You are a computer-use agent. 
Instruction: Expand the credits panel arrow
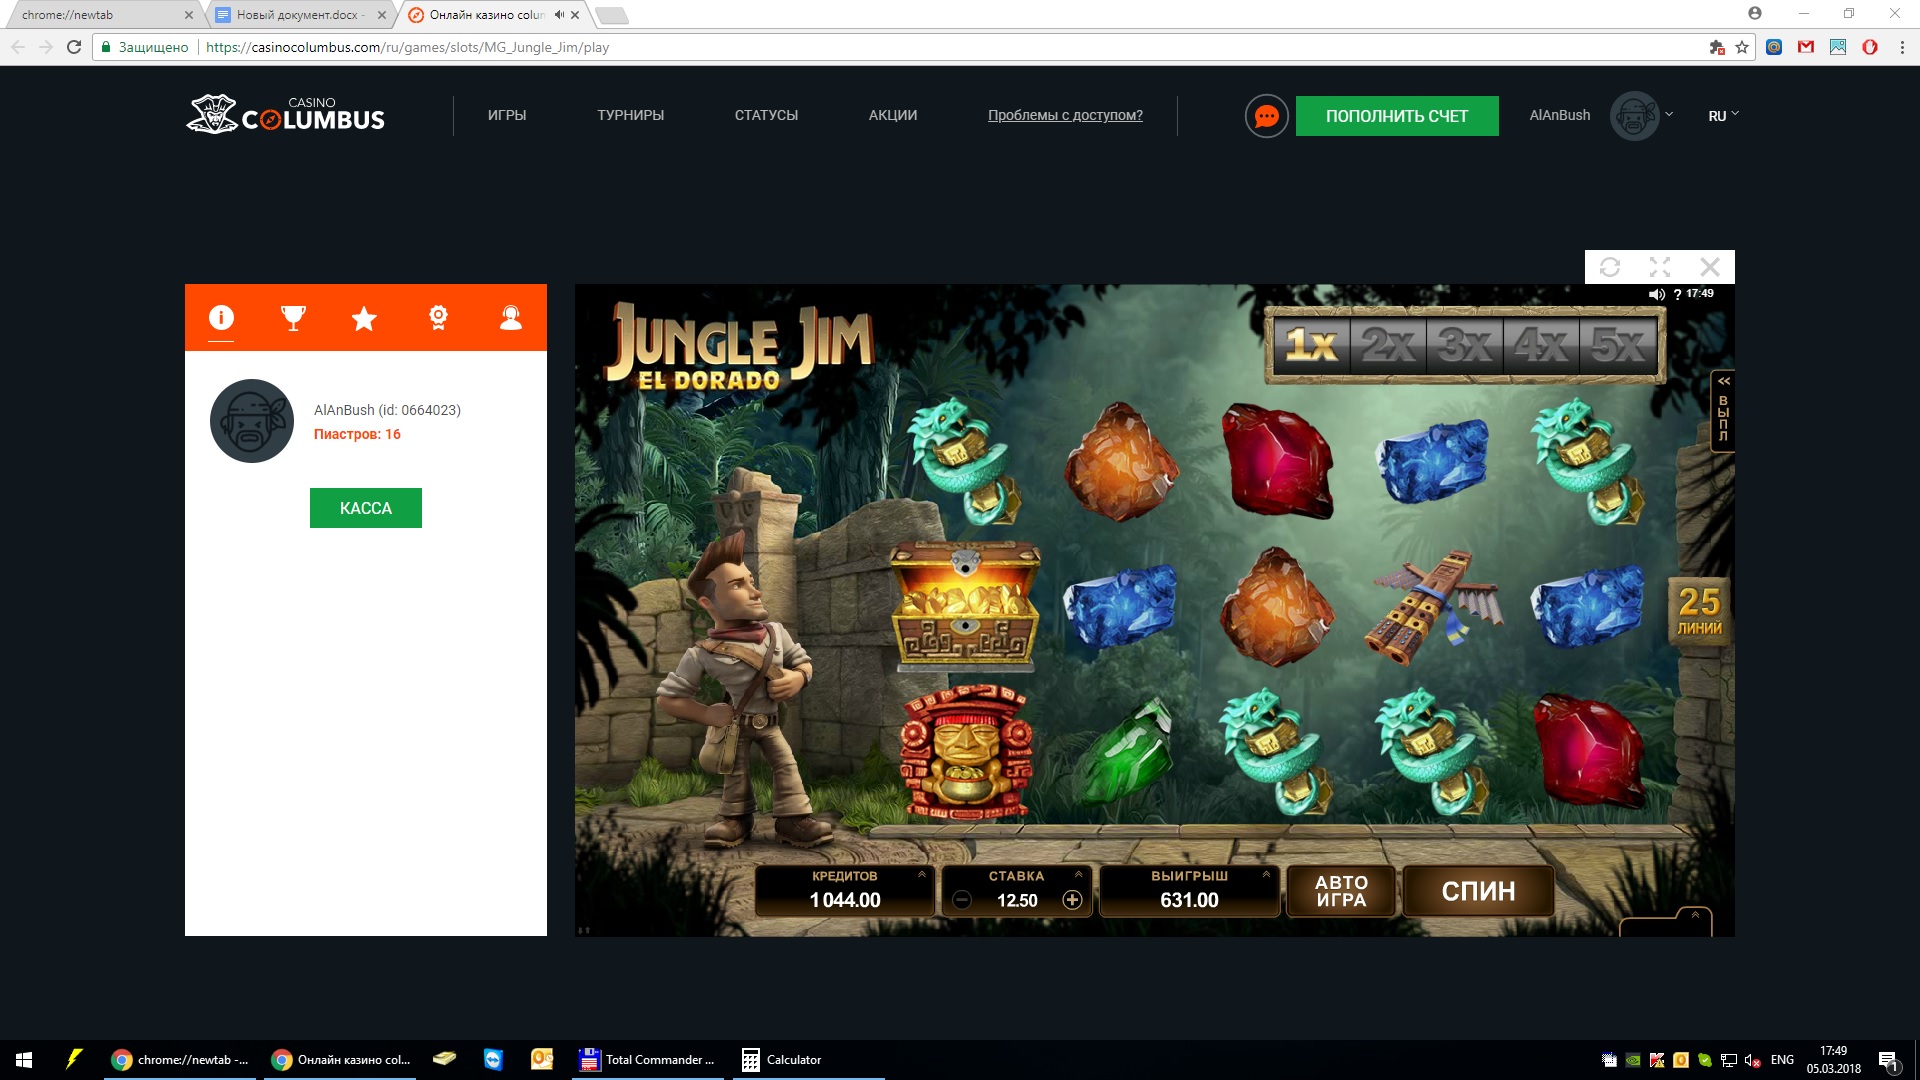coord(922,874)
